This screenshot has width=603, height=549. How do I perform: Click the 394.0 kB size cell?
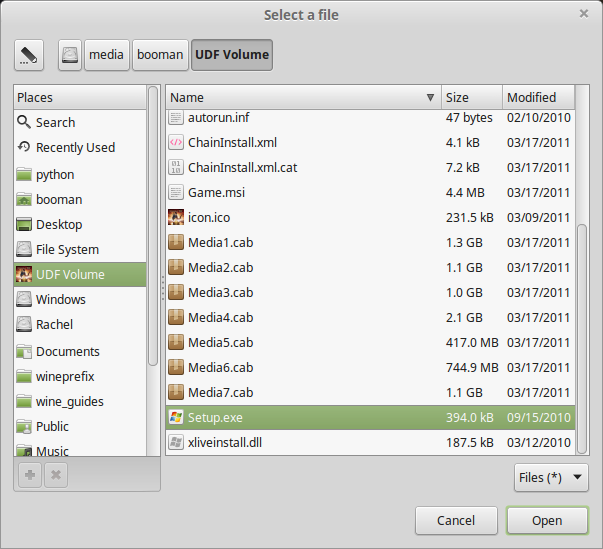click(x=470, y=418)
